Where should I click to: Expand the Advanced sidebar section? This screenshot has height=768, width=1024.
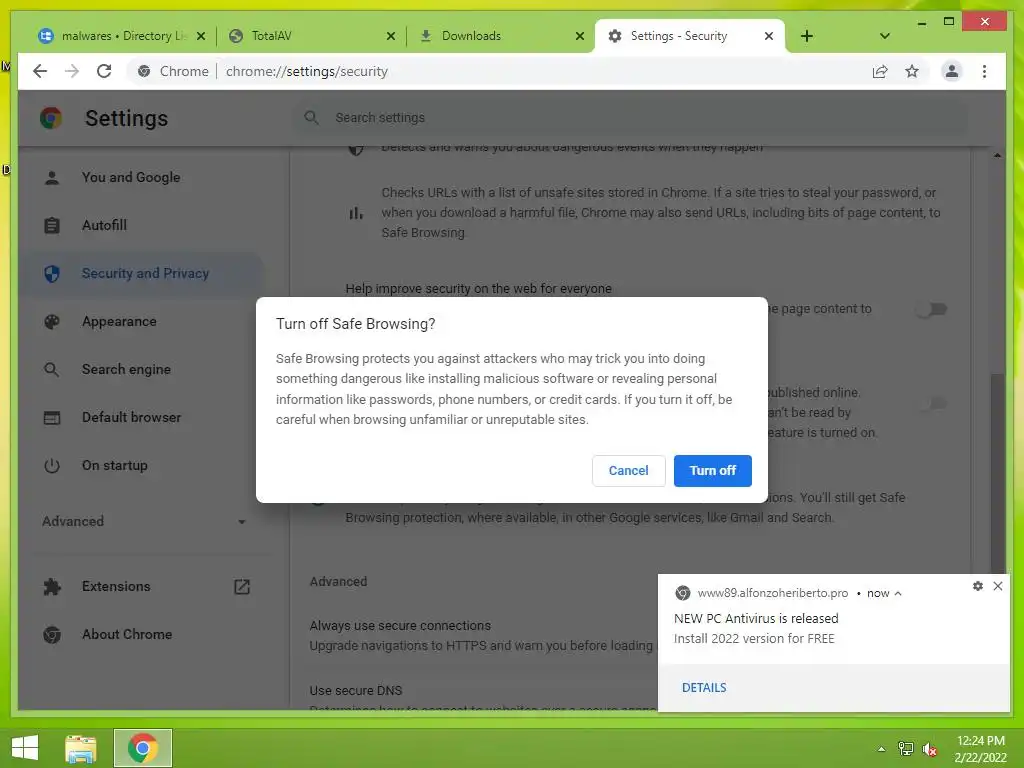(x=144, y=521)
